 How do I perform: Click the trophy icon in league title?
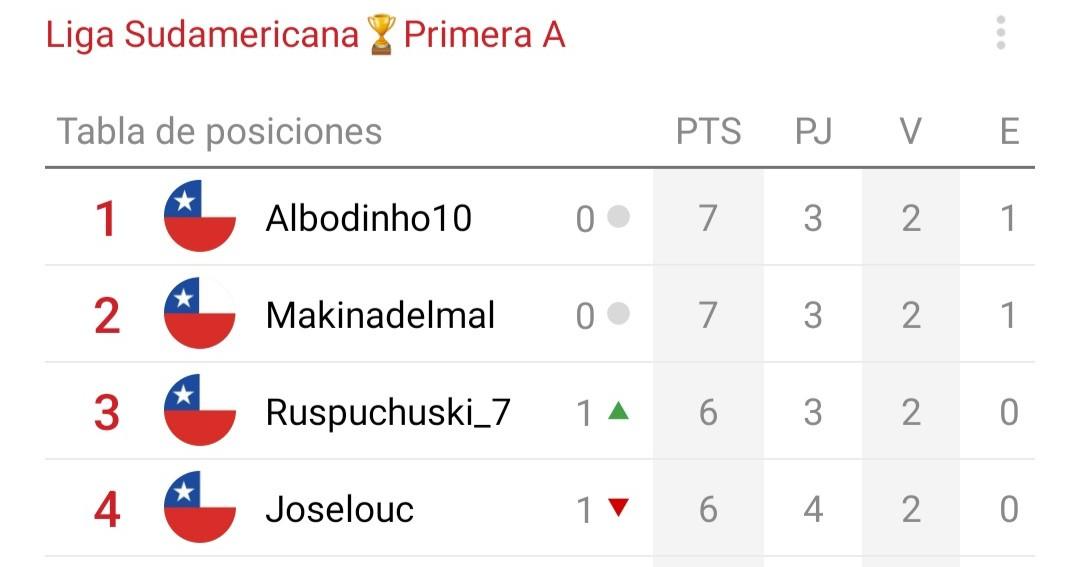pos(381,35)
